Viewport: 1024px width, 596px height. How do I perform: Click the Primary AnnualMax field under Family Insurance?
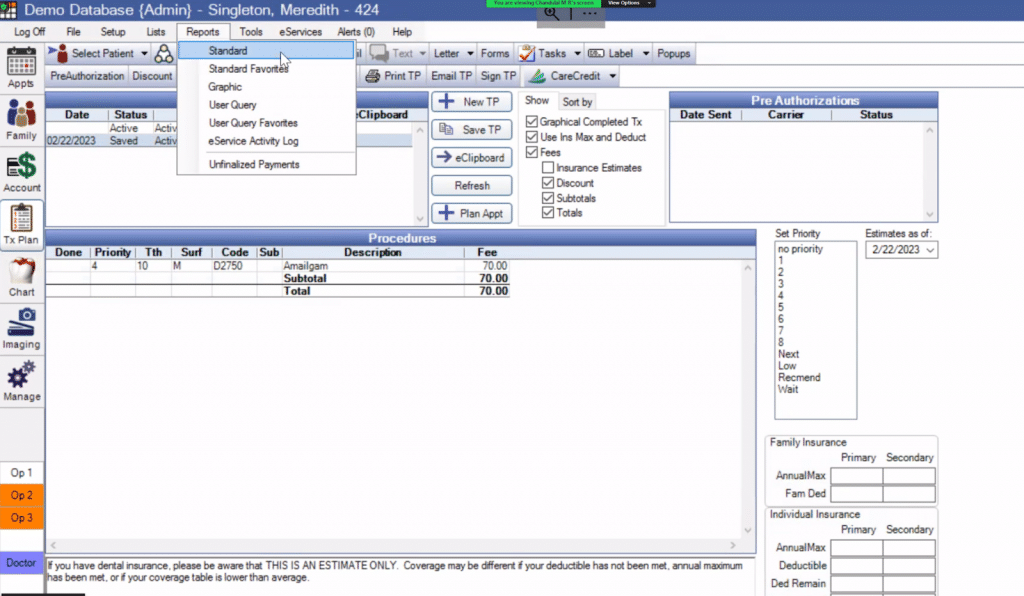(x=856, y=476)
